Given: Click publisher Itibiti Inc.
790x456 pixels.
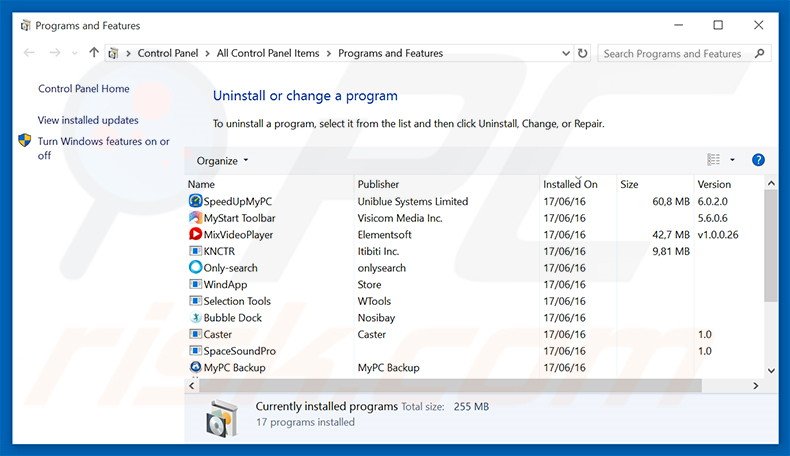Looking at the screenshot, I should click(378, 251).
